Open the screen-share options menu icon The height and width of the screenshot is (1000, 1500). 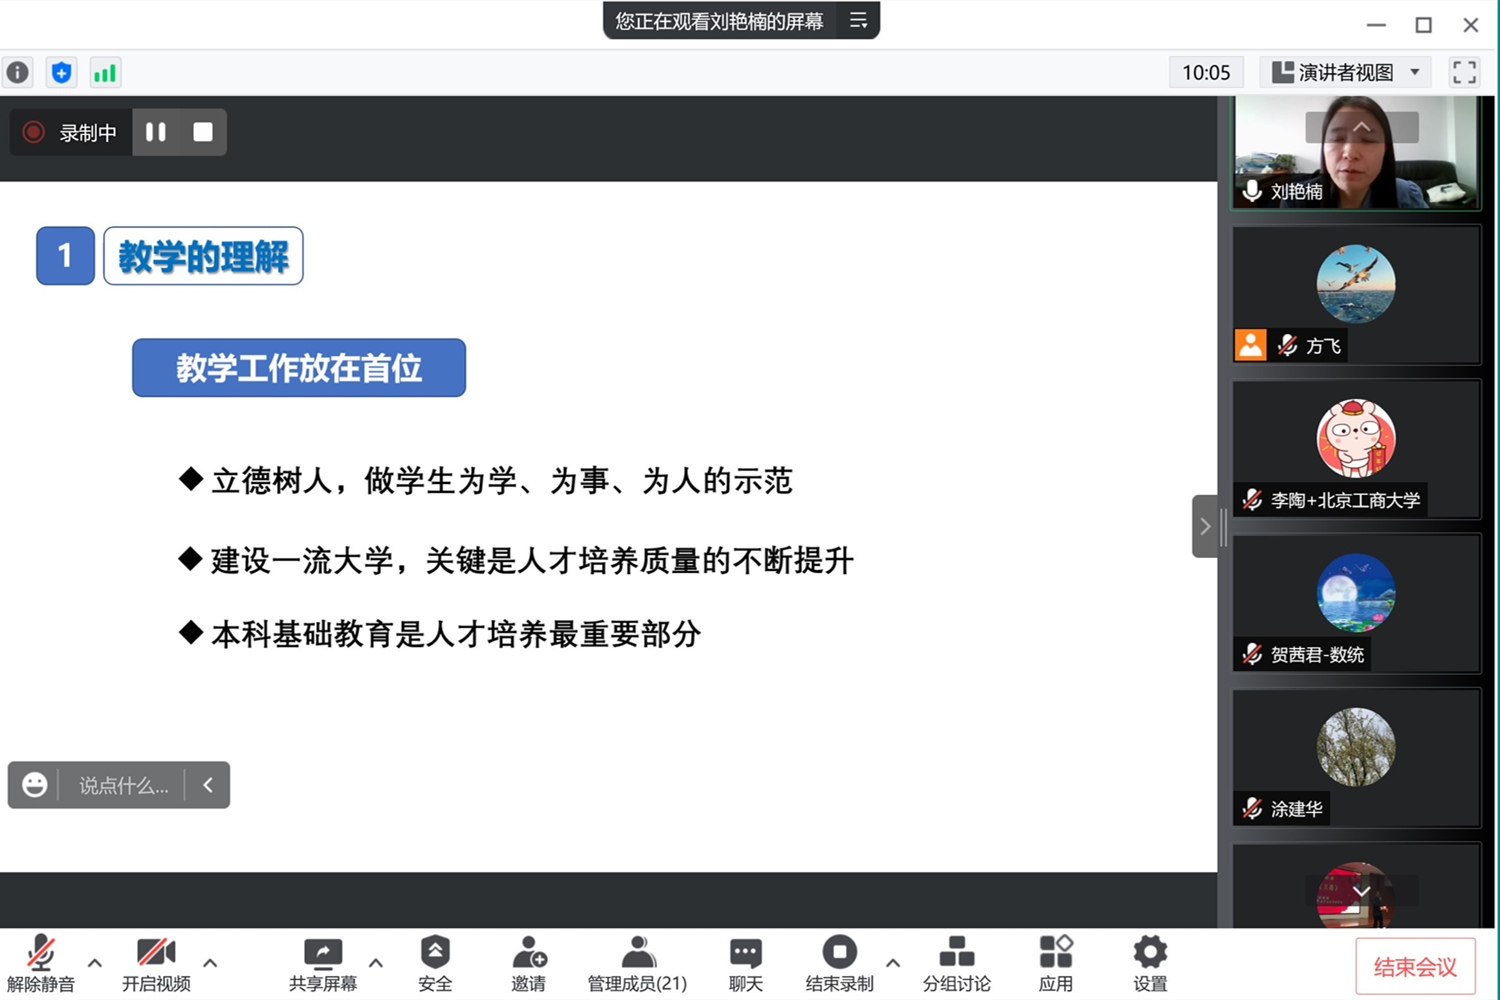pos(858,20)
